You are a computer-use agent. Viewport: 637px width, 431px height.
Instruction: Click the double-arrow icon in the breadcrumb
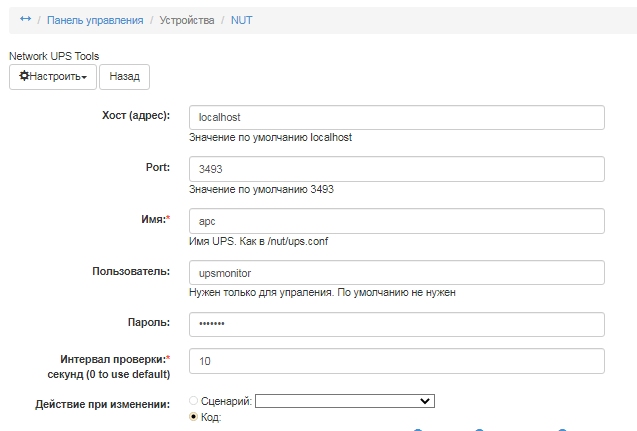[25, 19]
